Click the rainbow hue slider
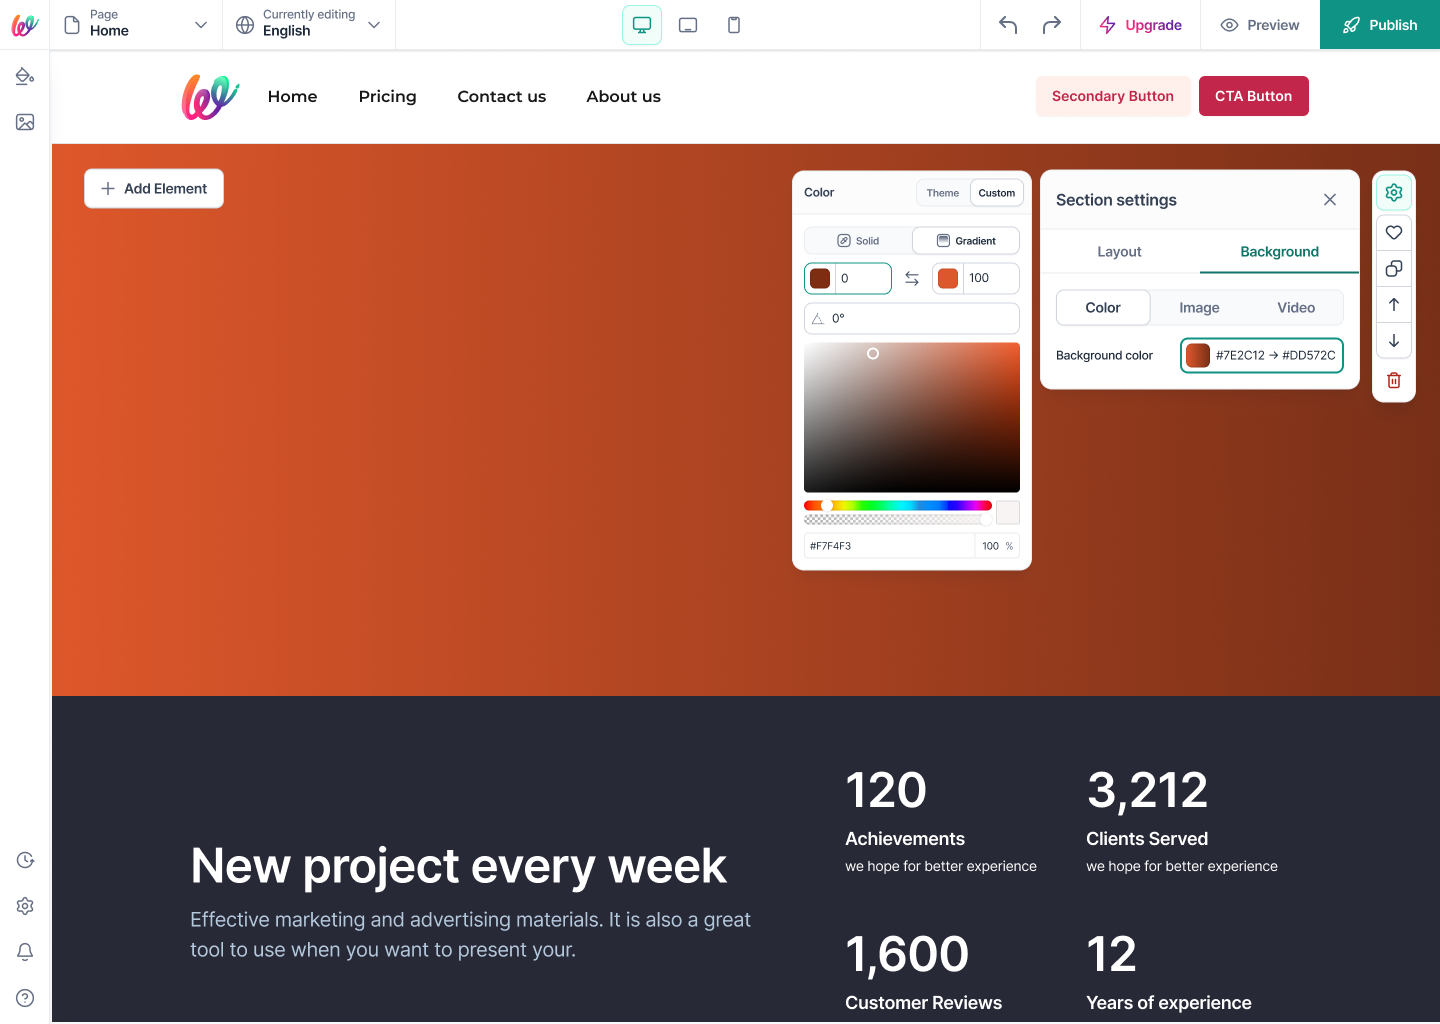The image size is (1440, 1024). pyautogui.click(x=898, y=506)
